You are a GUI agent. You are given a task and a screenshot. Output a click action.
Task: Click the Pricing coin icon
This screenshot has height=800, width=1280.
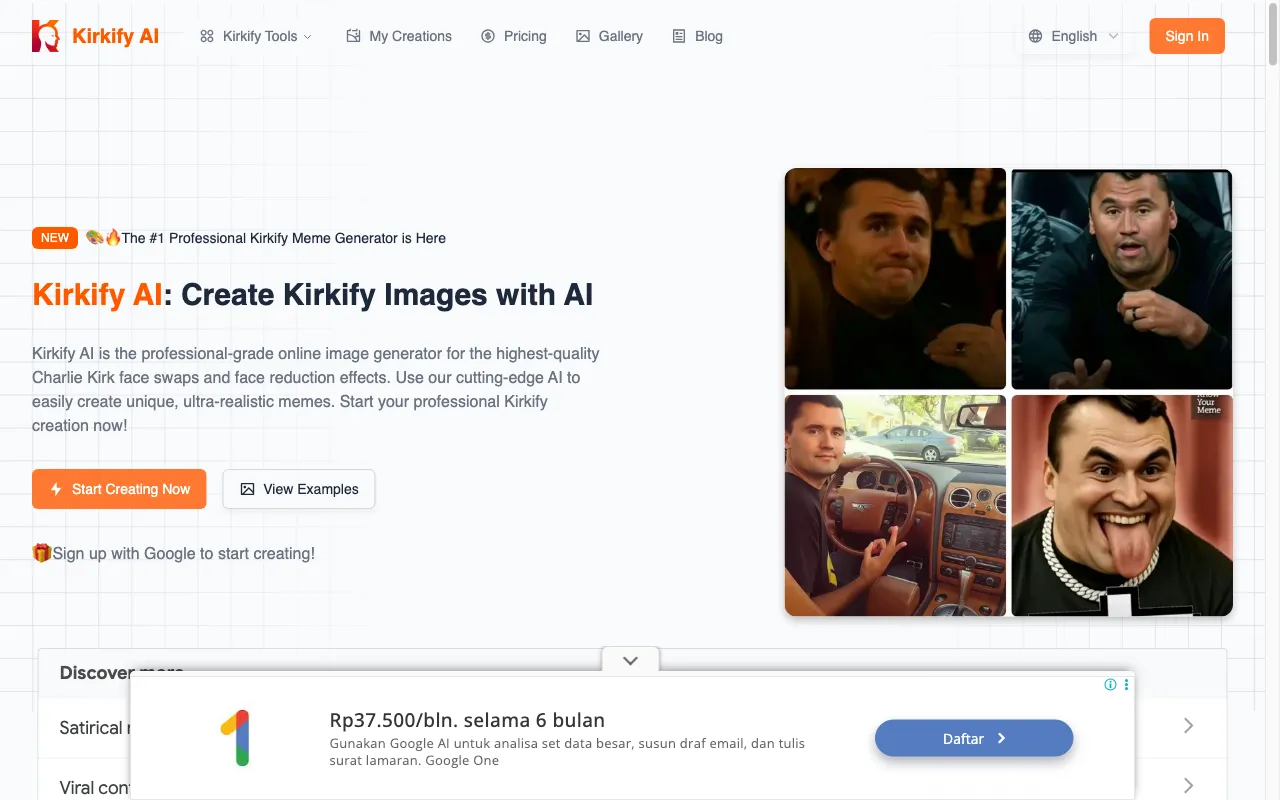[488, 36]
